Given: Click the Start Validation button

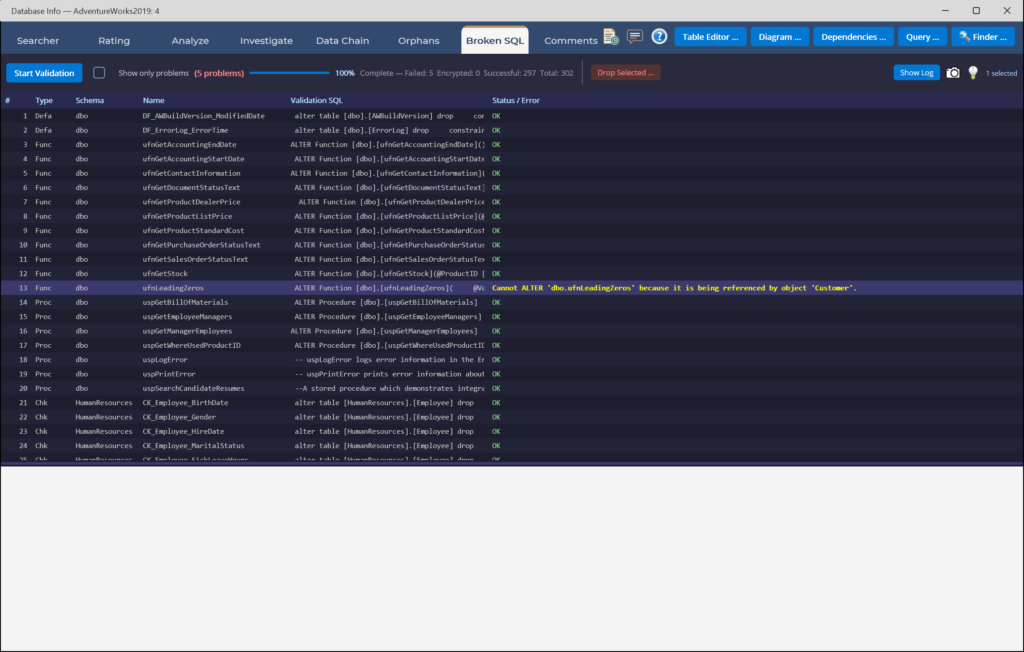Looking at the screenshot, I should click(x=44, y=73).
